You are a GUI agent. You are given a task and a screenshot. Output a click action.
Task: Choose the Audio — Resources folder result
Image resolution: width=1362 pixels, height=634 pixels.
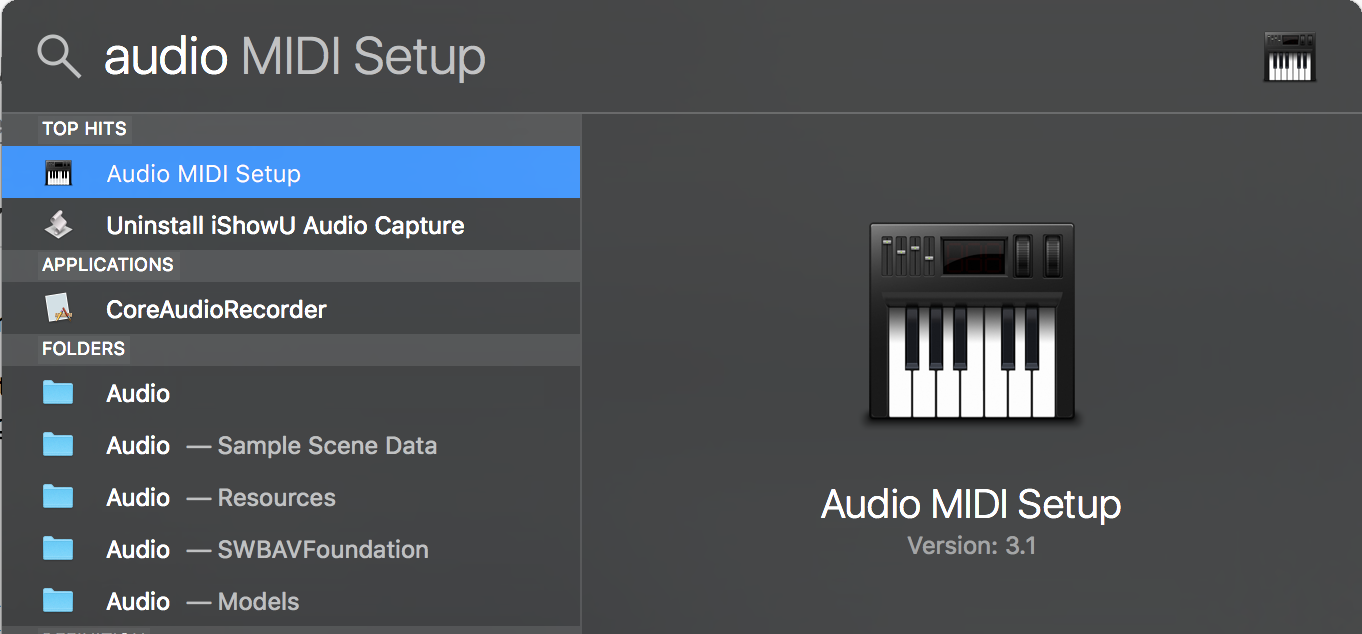pos(220,498)
